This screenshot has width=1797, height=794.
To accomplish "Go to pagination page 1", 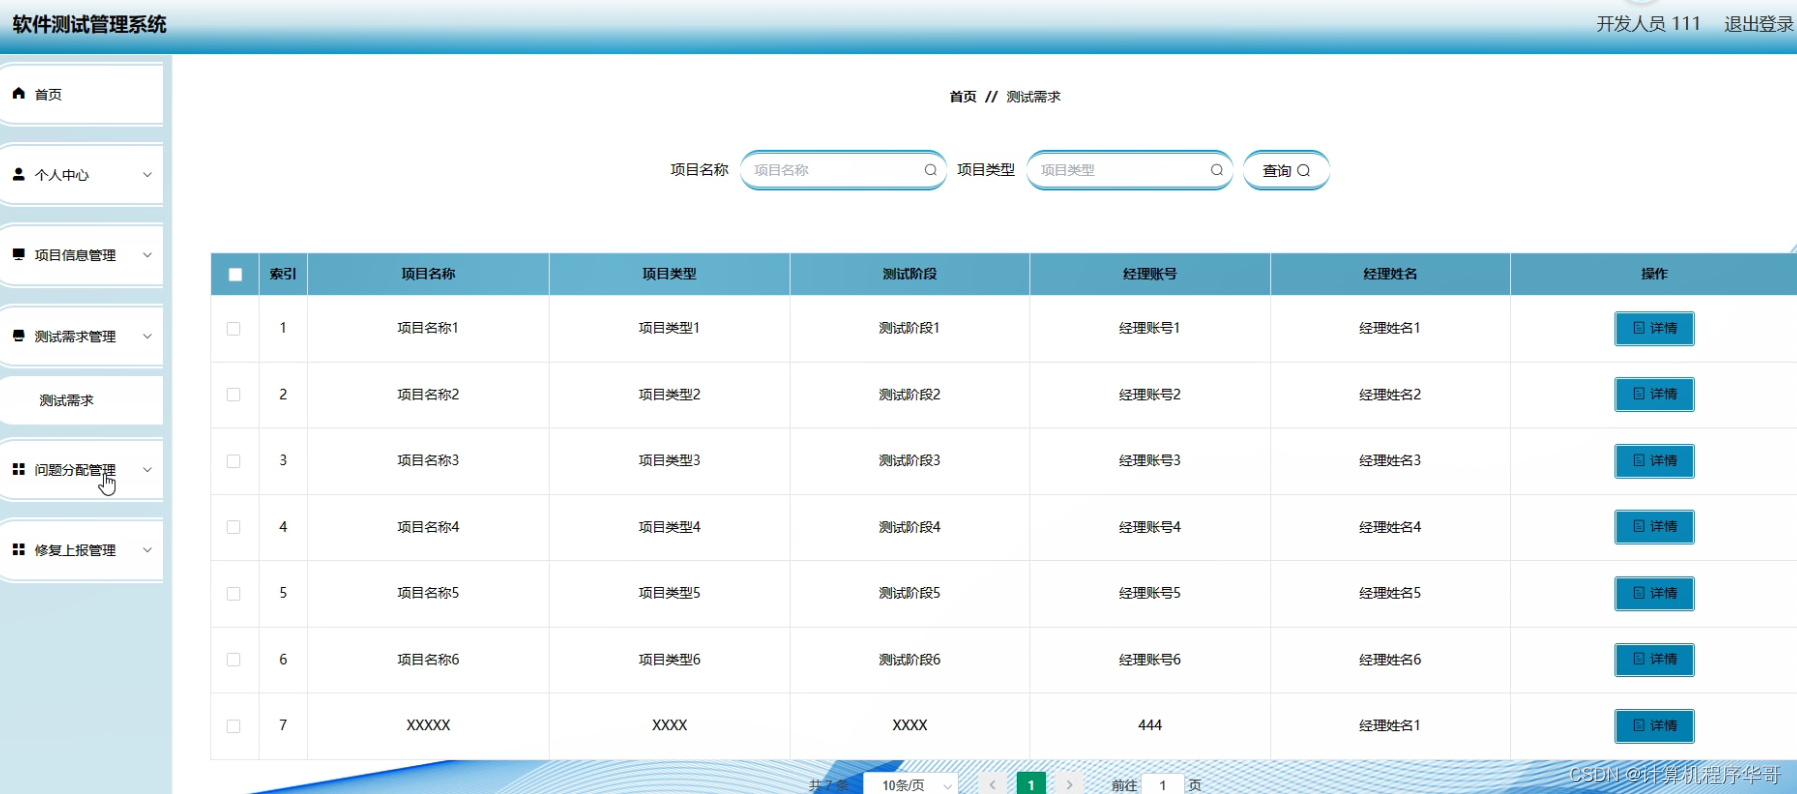I will point(1031,785).
